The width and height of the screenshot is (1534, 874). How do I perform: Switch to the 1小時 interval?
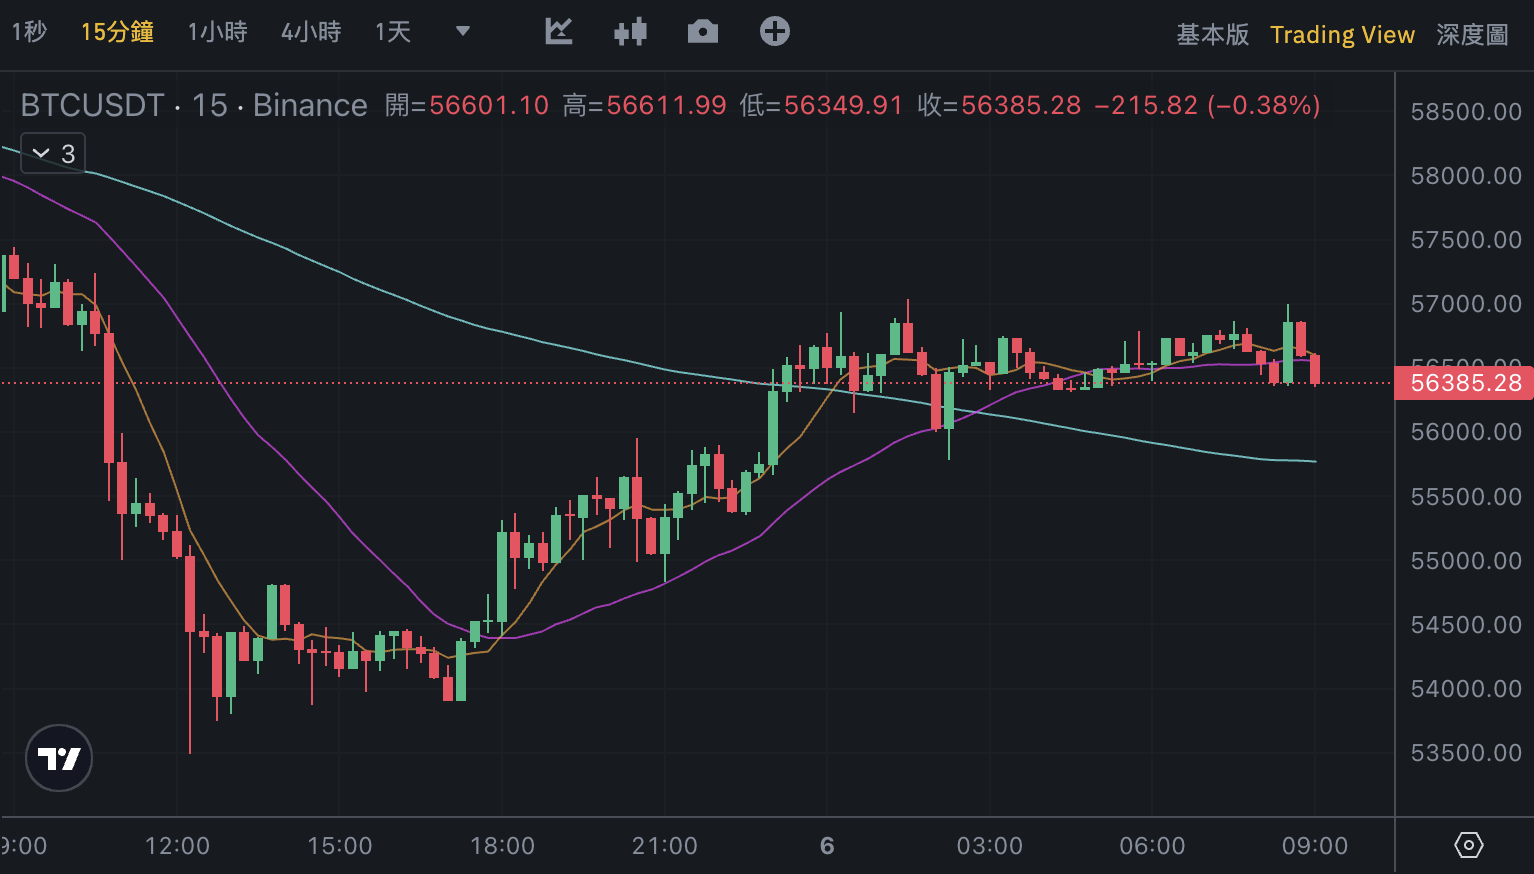pyautogui.click(x=217, y=32)
